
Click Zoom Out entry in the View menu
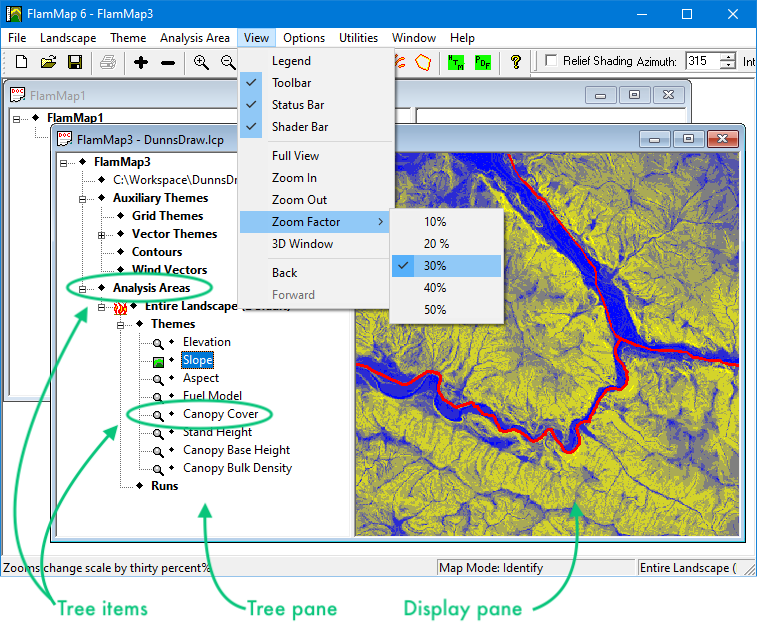314,200
